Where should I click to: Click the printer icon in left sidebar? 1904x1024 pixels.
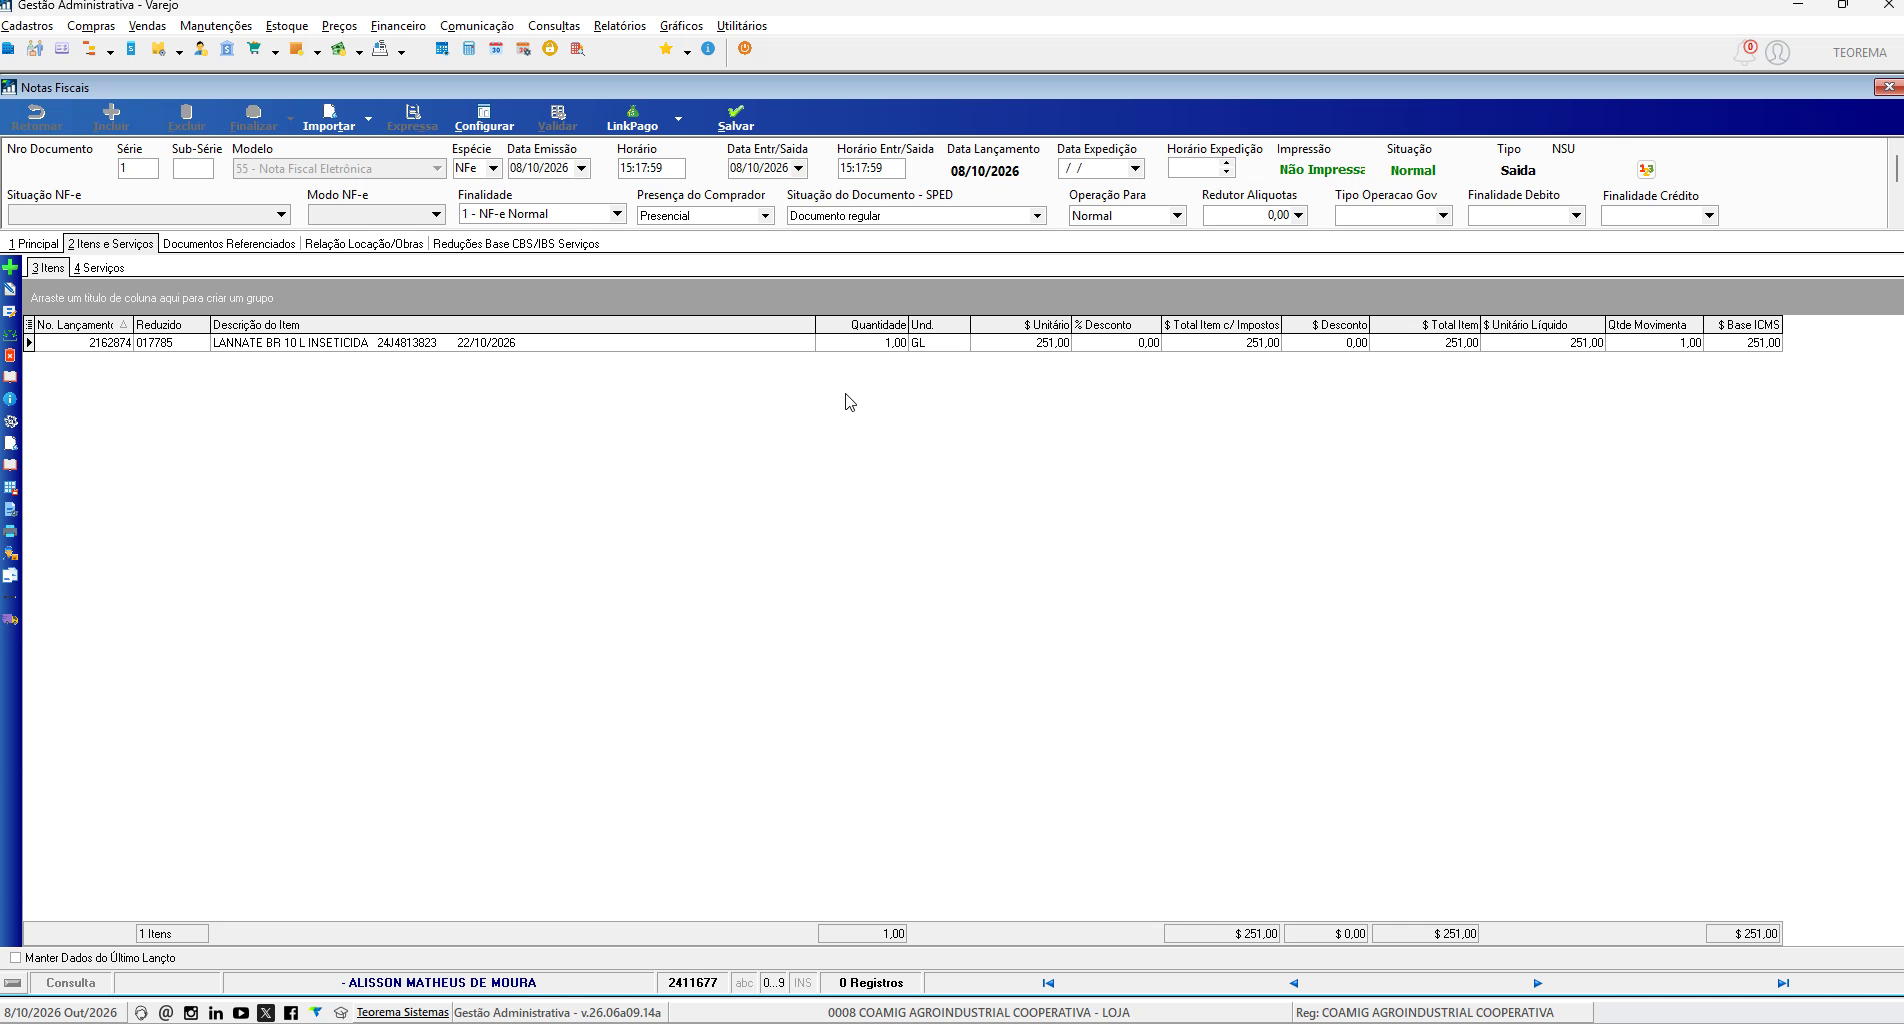(x=10, y=531)
